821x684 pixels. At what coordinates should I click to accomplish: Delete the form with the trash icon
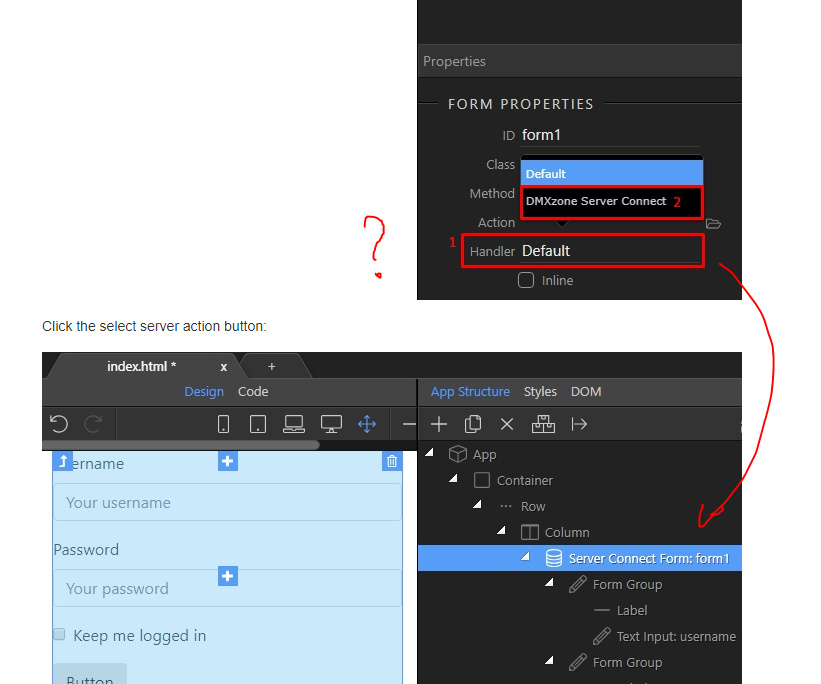(392, 461)
